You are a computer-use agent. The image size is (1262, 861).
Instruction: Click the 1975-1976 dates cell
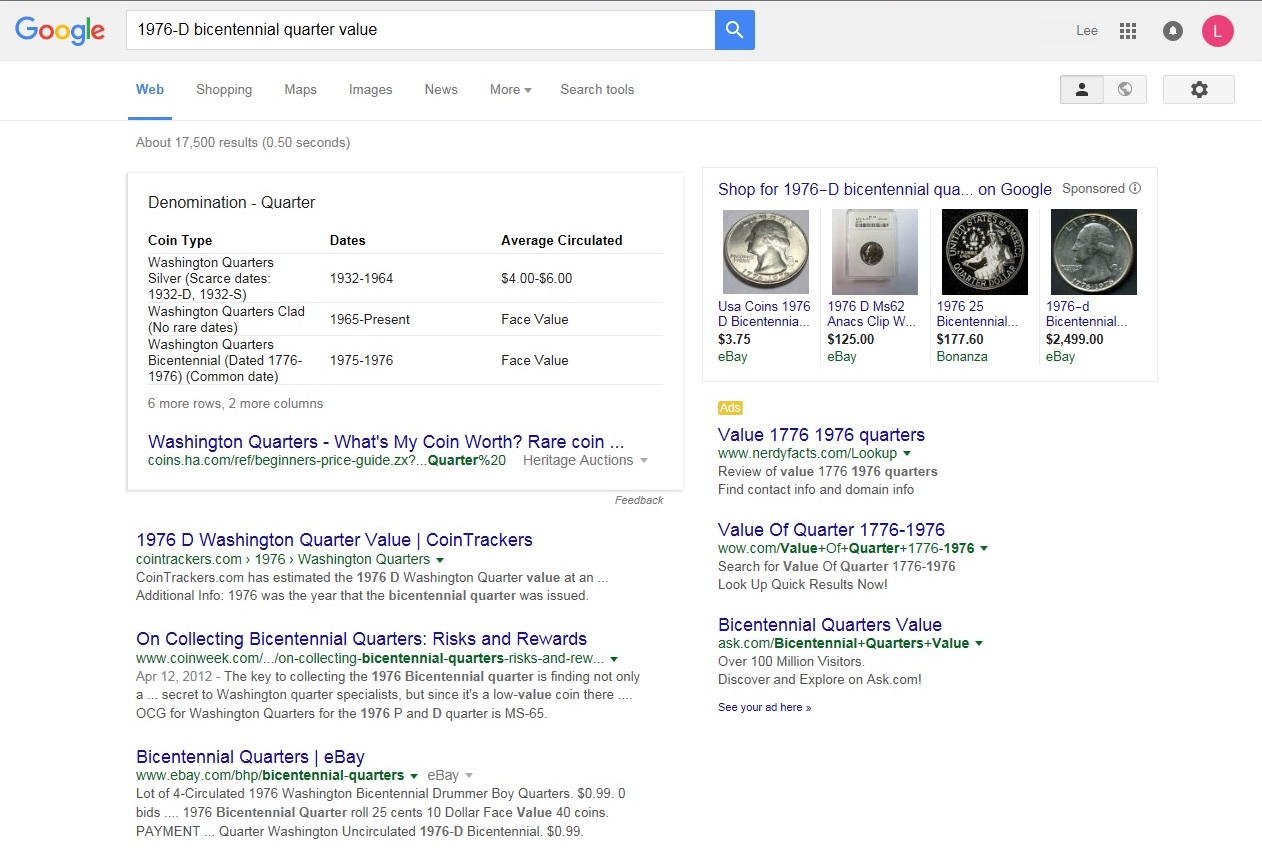click(x=362, y=360)
